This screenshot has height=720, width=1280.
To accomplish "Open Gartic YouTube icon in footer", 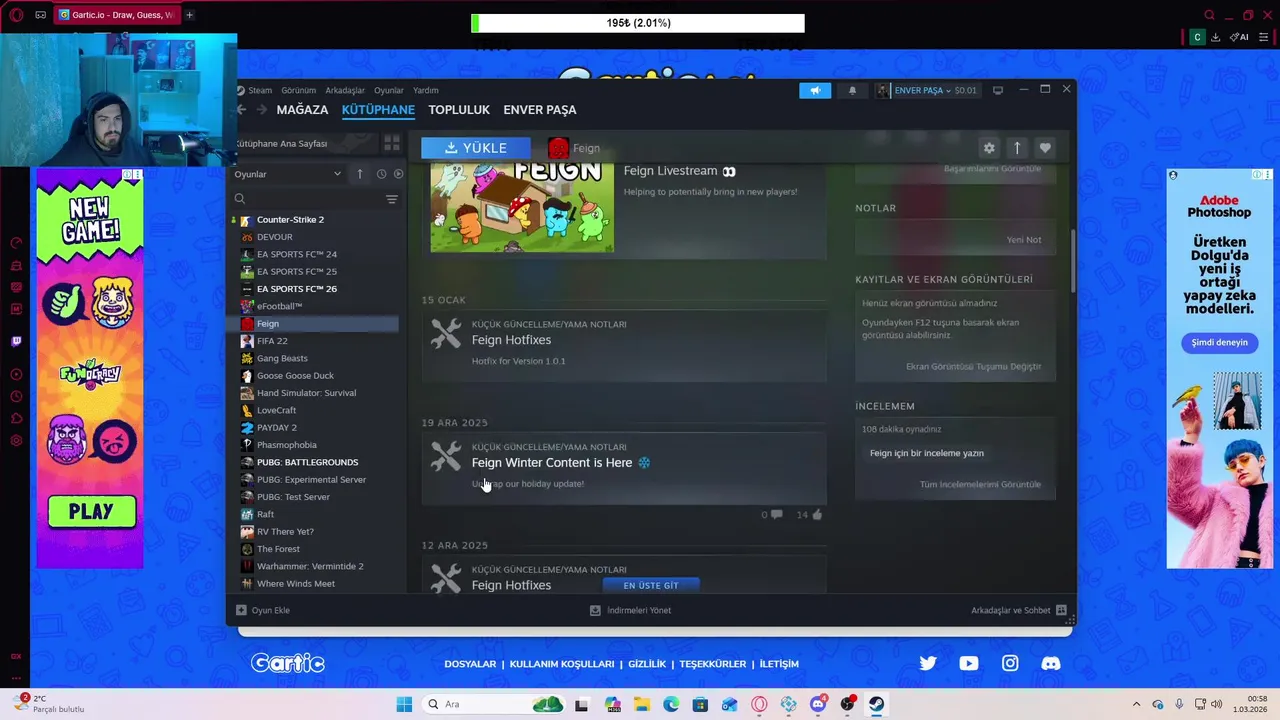I will pos(969,663).
